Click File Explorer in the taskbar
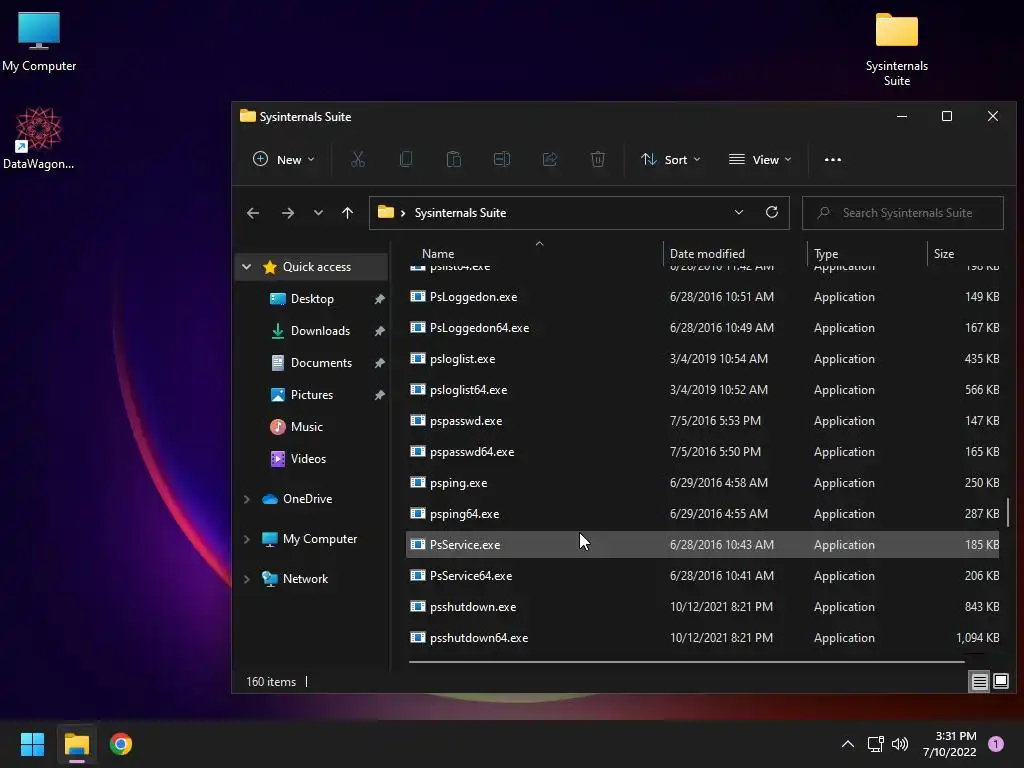The width and height of the screenshot is (1024, 768). point(76,744)
